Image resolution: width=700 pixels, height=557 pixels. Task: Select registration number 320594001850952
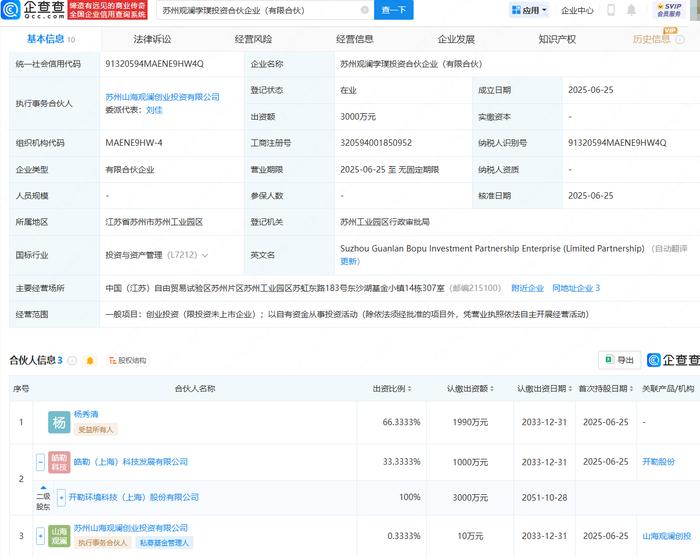tap(376, 143)
